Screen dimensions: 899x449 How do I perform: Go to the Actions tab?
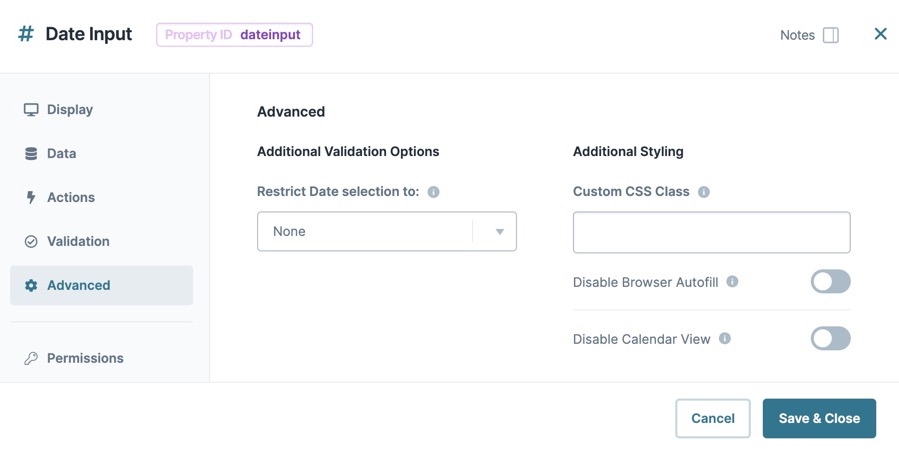click(x=101, y=197)
